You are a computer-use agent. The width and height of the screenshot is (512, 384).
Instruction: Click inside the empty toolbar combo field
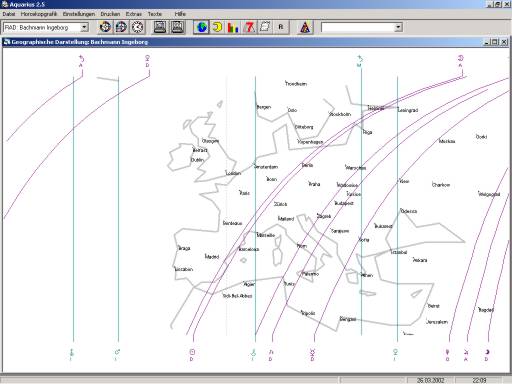coord(358,27)
